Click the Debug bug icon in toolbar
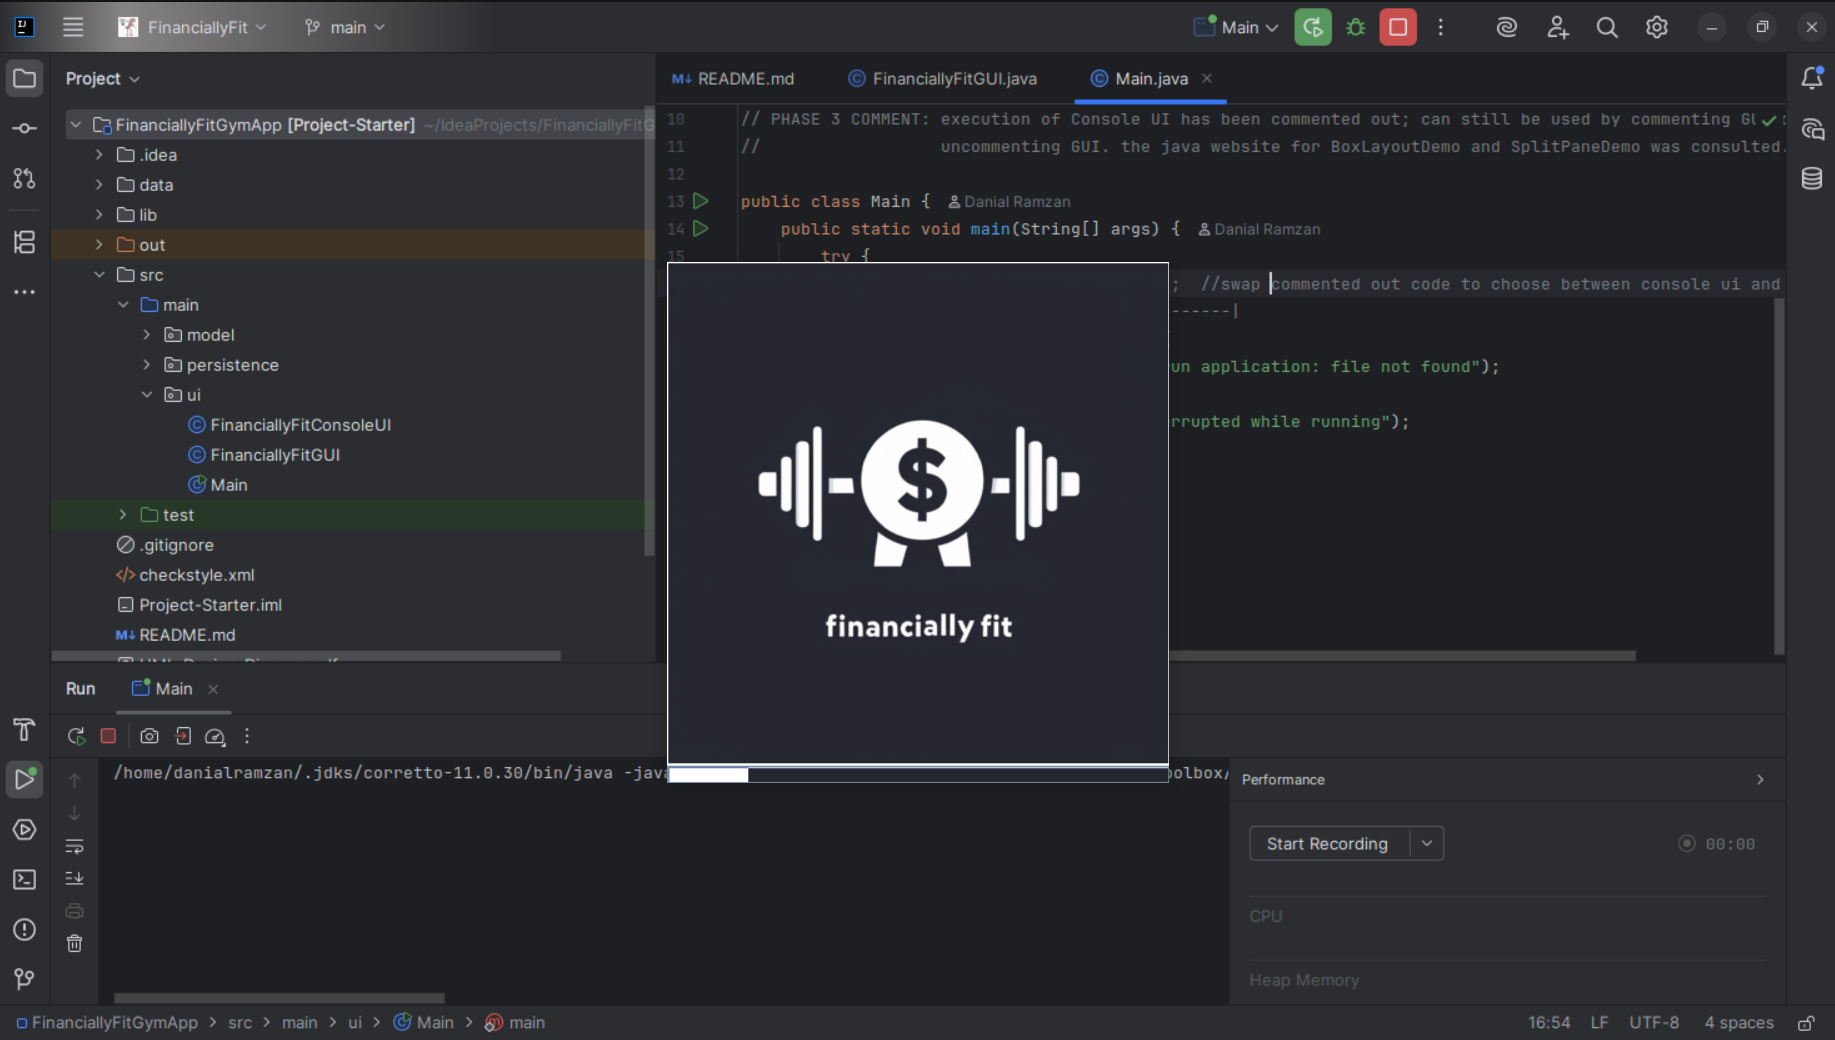The height and width of the screenshot is (1040, 1835). tap(1355, 28)
